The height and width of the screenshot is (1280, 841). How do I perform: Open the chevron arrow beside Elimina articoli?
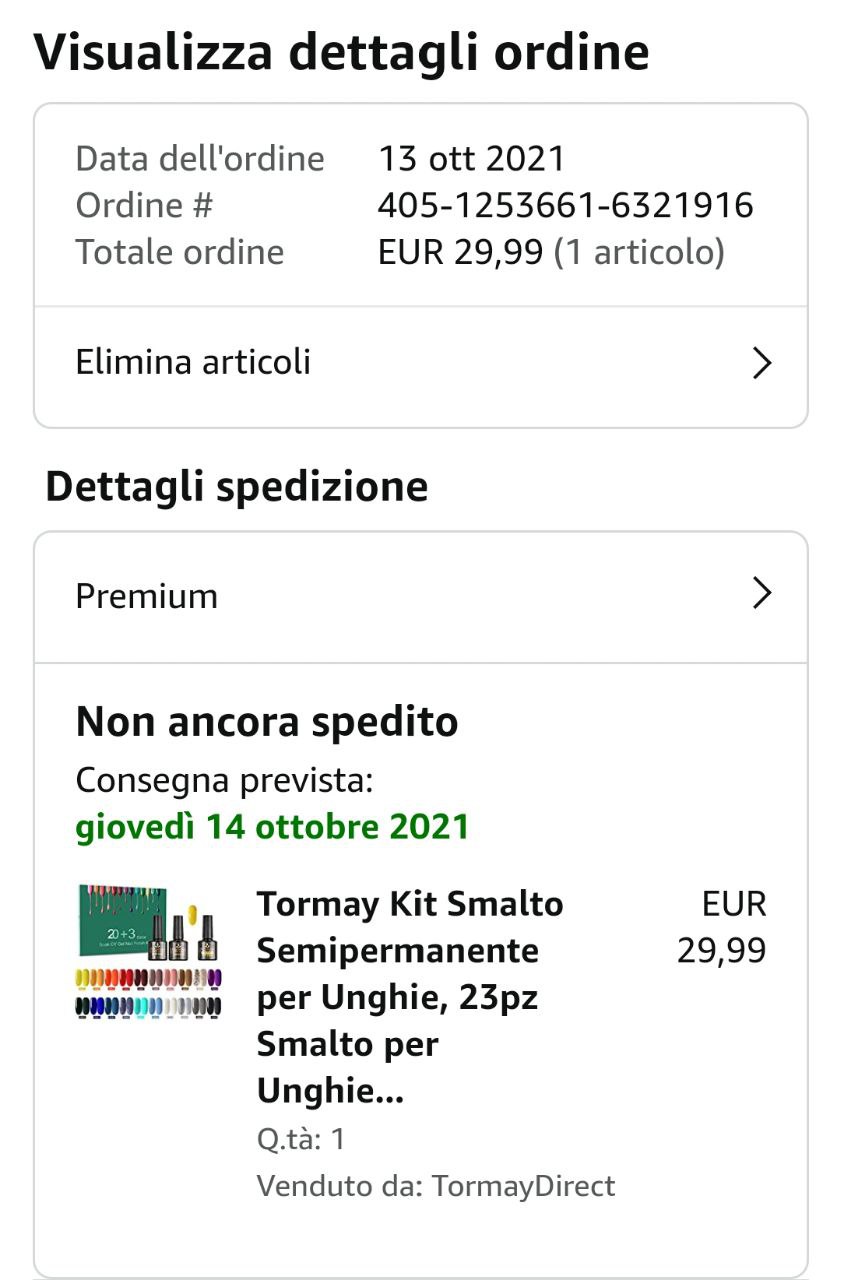762,363
